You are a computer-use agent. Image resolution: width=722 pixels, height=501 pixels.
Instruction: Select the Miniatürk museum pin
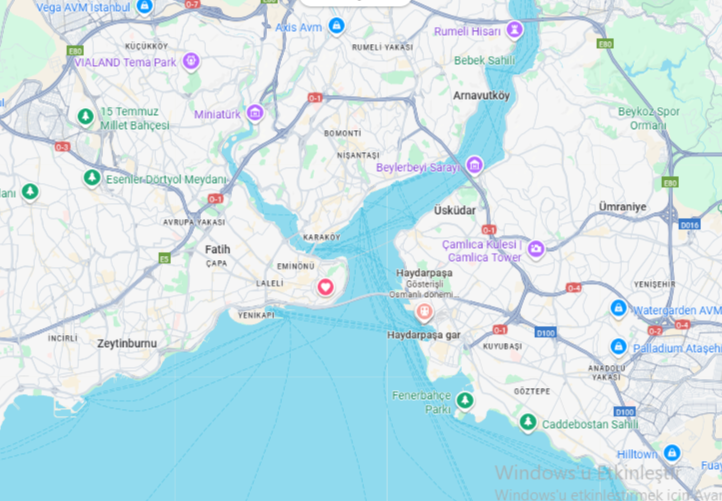coord(255,112)
